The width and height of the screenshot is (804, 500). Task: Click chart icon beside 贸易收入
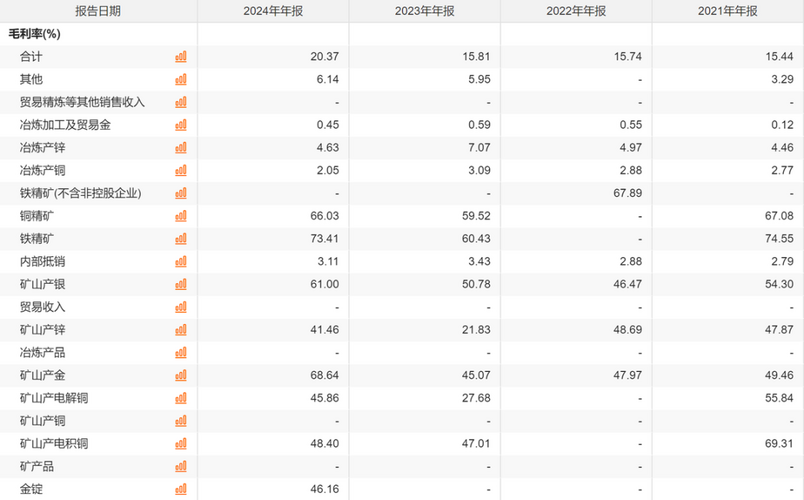(x=180, y=307)
